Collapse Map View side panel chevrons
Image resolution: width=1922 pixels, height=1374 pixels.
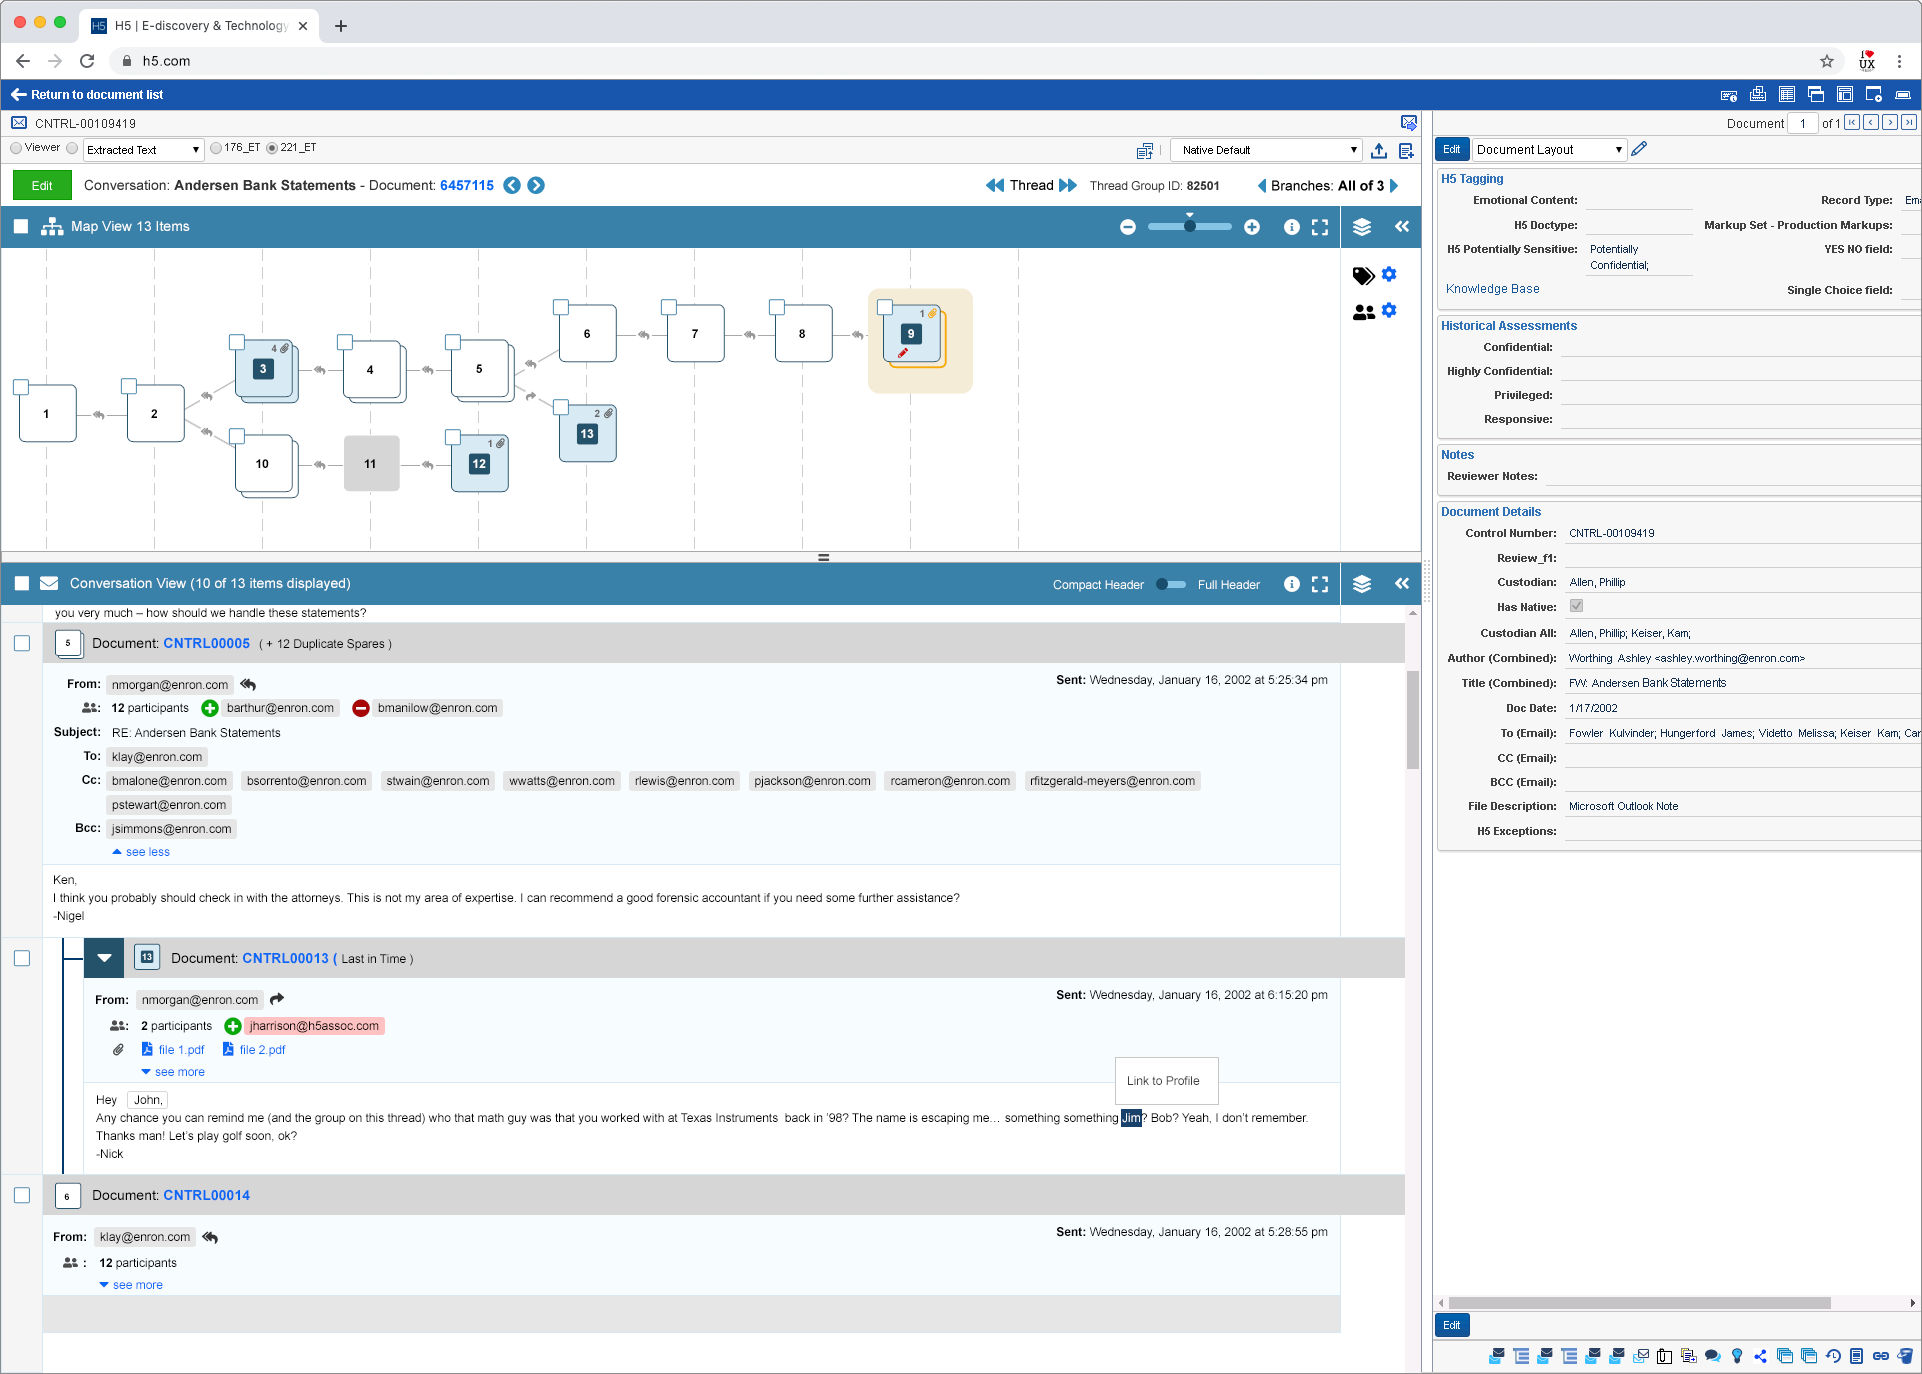point(1402,227)
